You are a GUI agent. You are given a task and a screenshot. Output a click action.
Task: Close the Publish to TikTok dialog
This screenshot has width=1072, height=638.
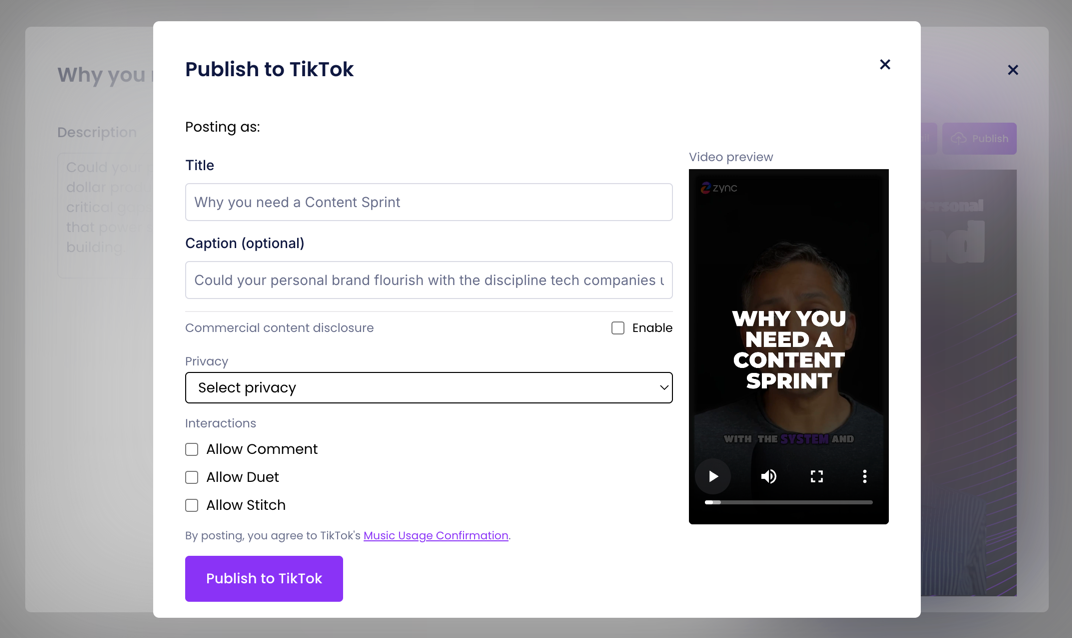pyautogui.click(x=885, y=65)
